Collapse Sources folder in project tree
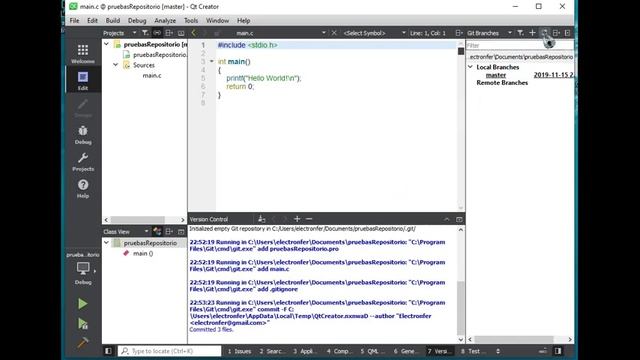Image resolution: width=640 pixels, height=360 pixels. pos(116,65)
